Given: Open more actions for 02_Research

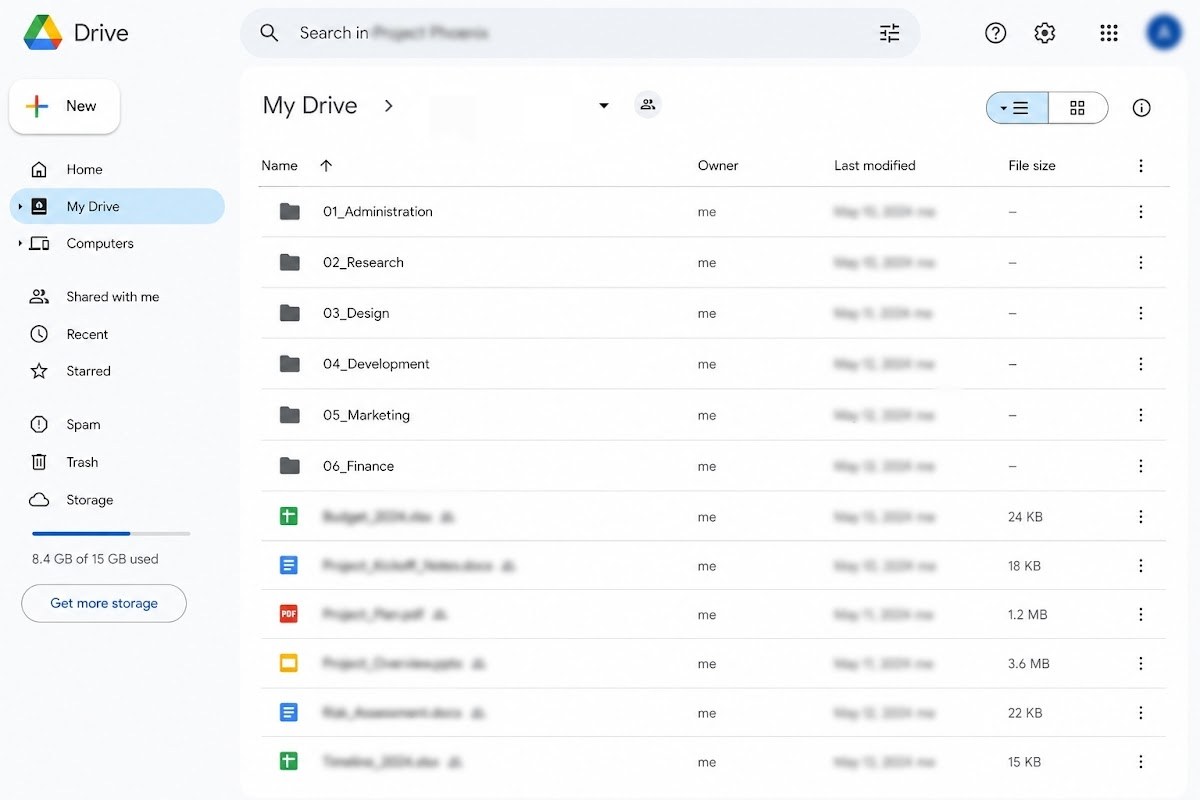Looking at the screenshot, I should tap(1141, 263).
